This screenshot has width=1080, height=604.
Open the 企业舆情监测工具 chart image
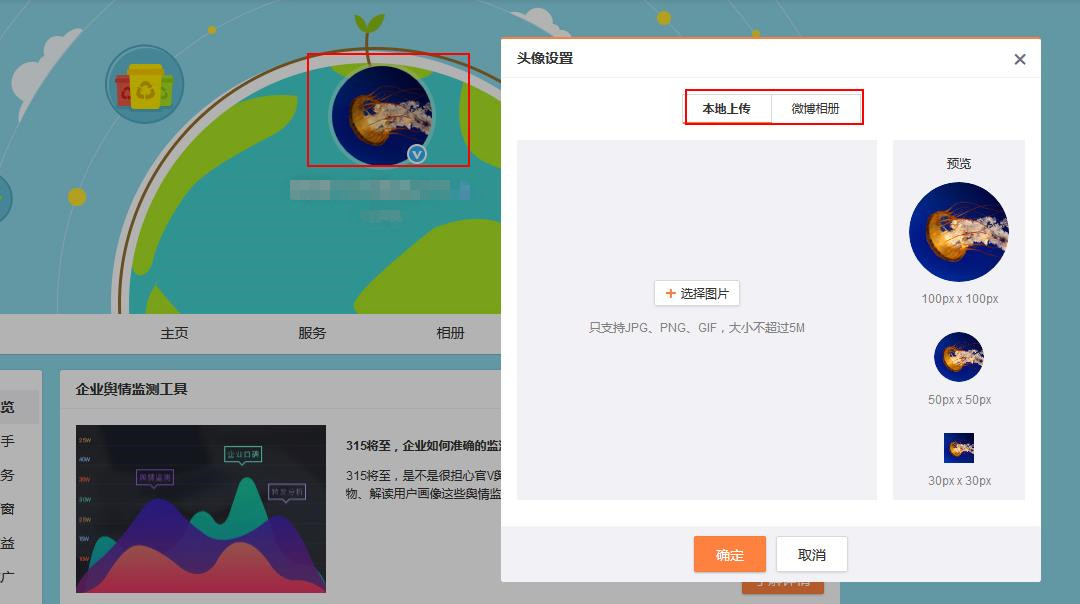coord(200,509)
